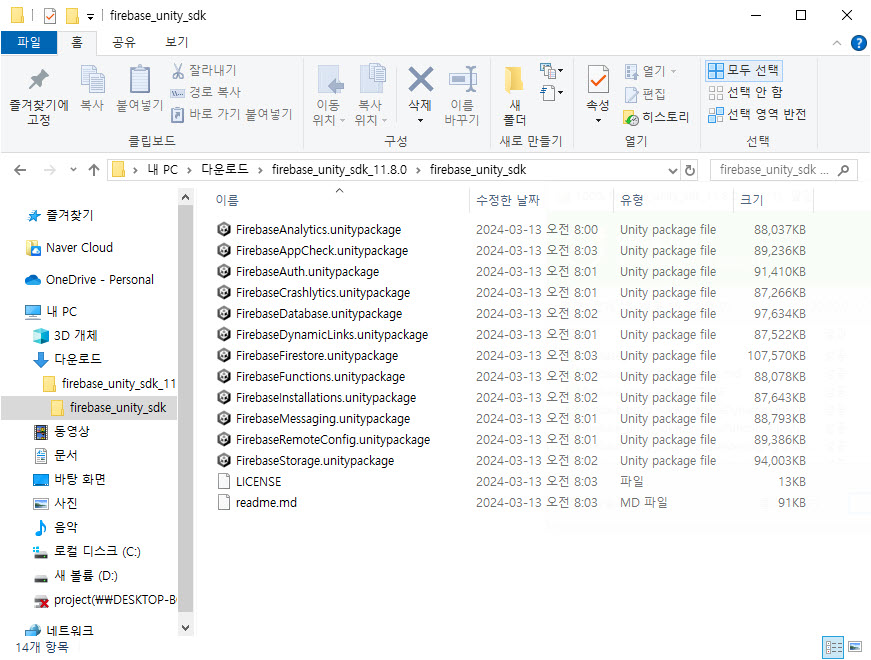Select FirebaseAuth.unitypackage file icon
871x660 pixels.
coord(224,271)
